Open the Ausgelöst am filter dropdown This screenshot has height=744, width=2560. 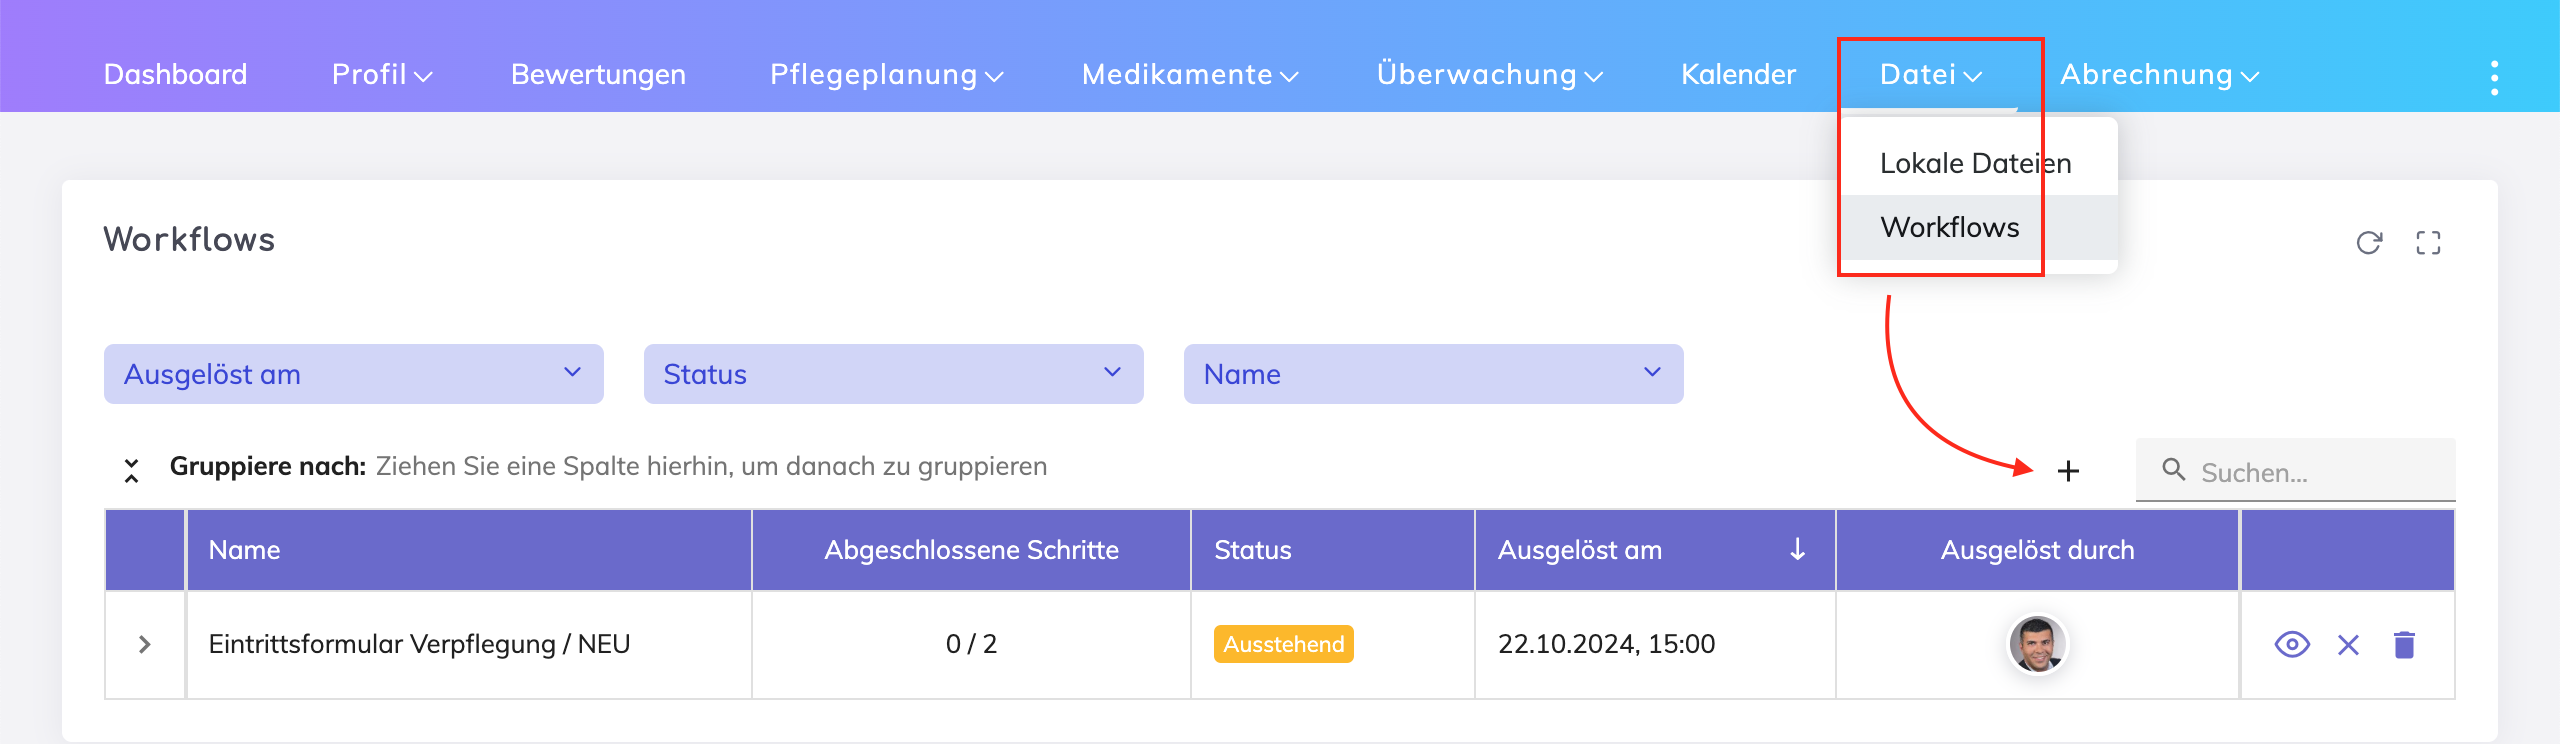pyautogui.click(x=353, y=374)
